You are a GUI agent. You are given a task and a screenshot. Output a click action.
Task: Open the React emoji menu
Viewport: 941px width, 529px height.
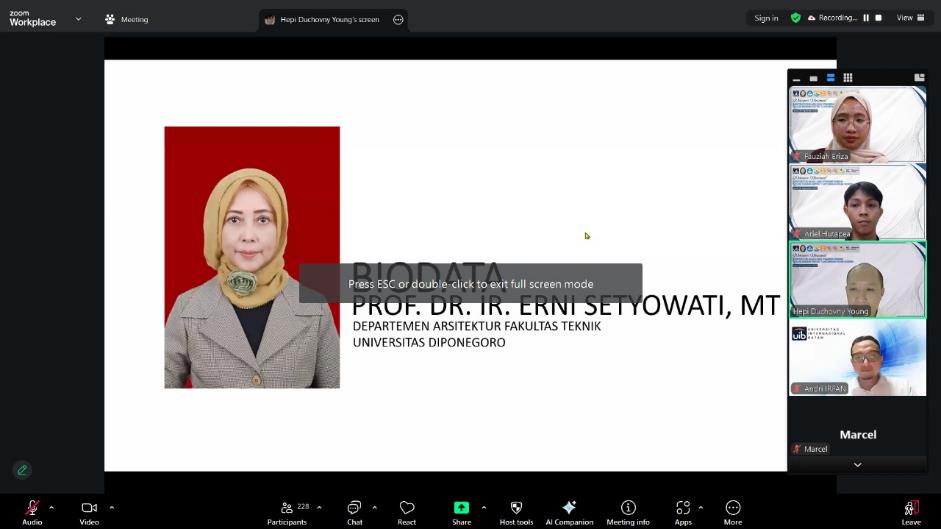(x=406, y=509)
